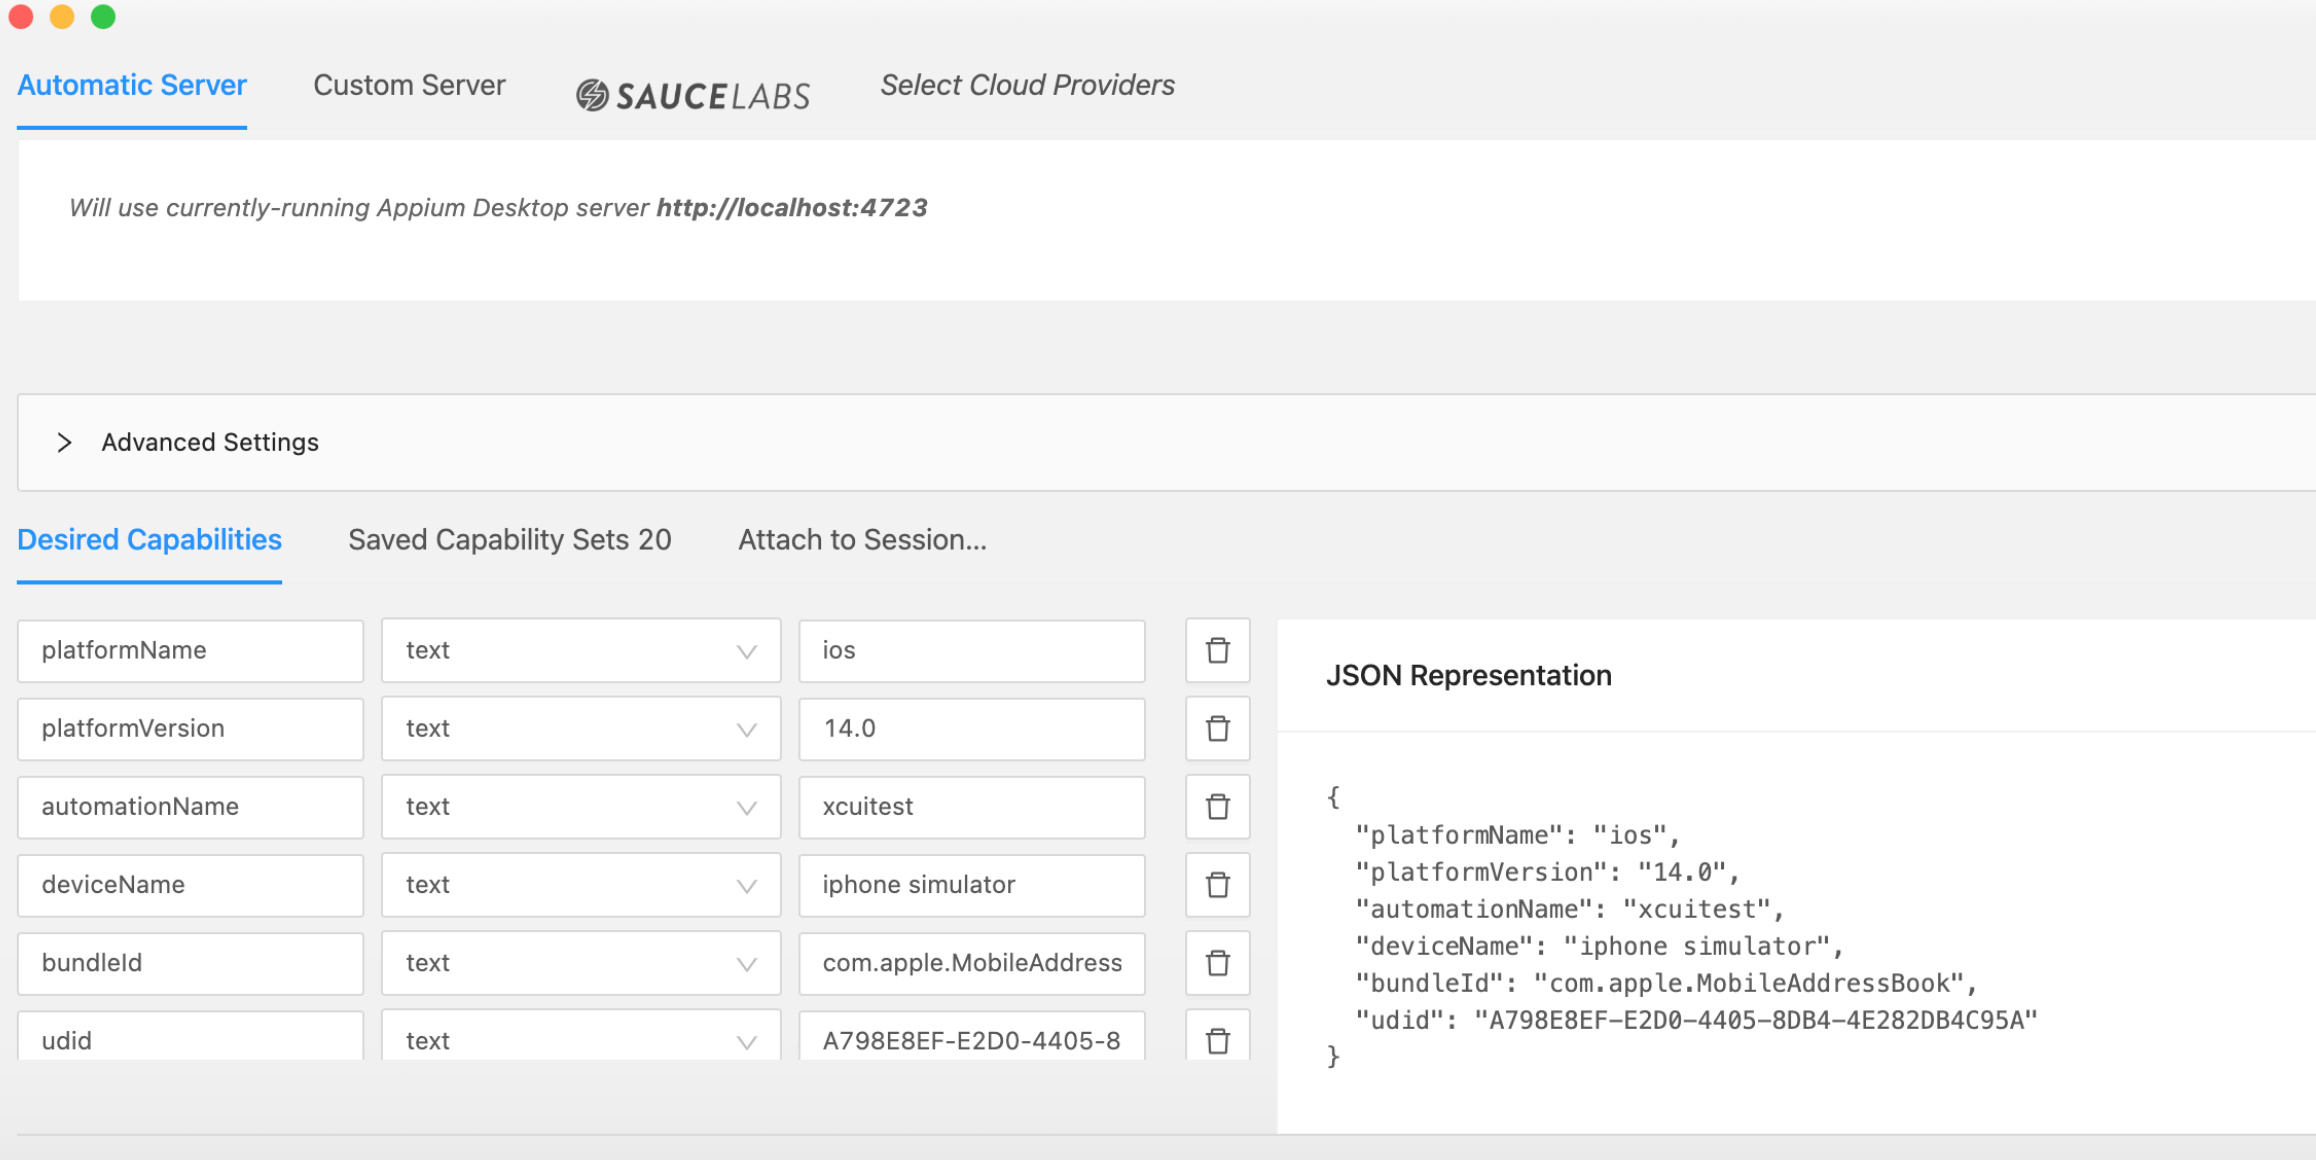Edit the deviceName name field
The width and height of the screenshot is (2316, 1160).
point(190,884)
